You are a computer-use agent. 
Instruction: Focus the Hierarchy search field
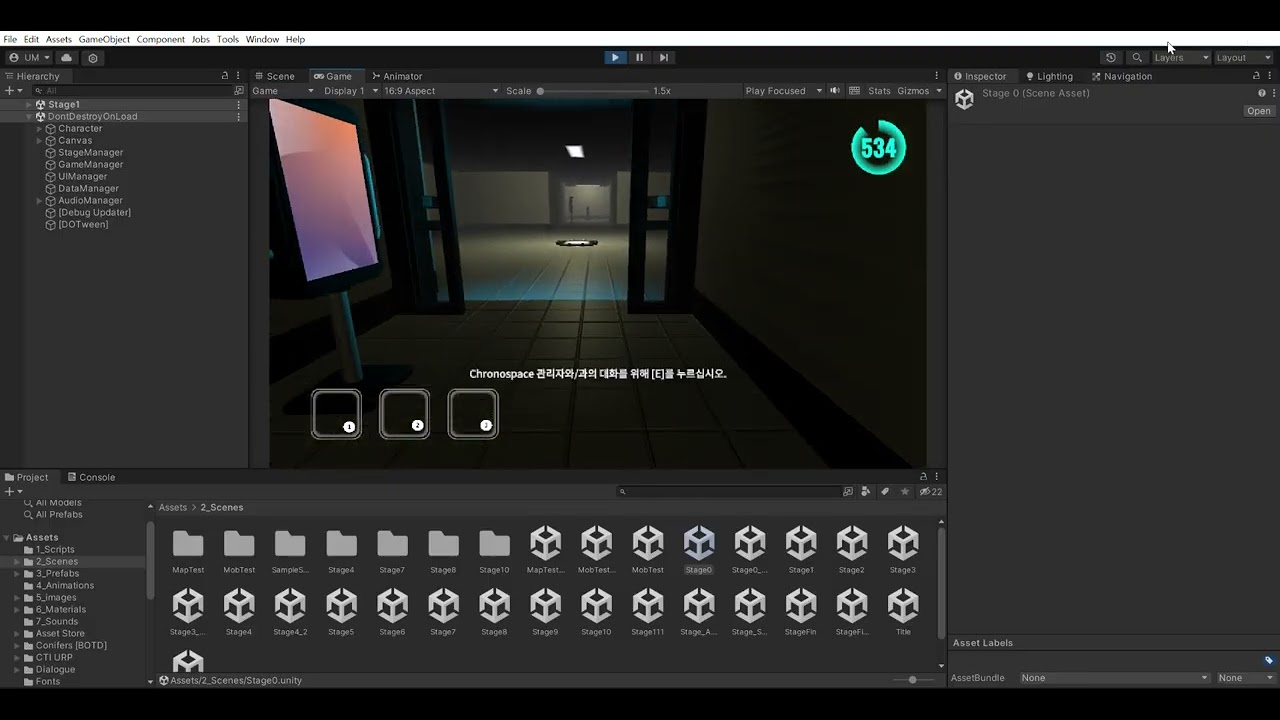point(135,90)
